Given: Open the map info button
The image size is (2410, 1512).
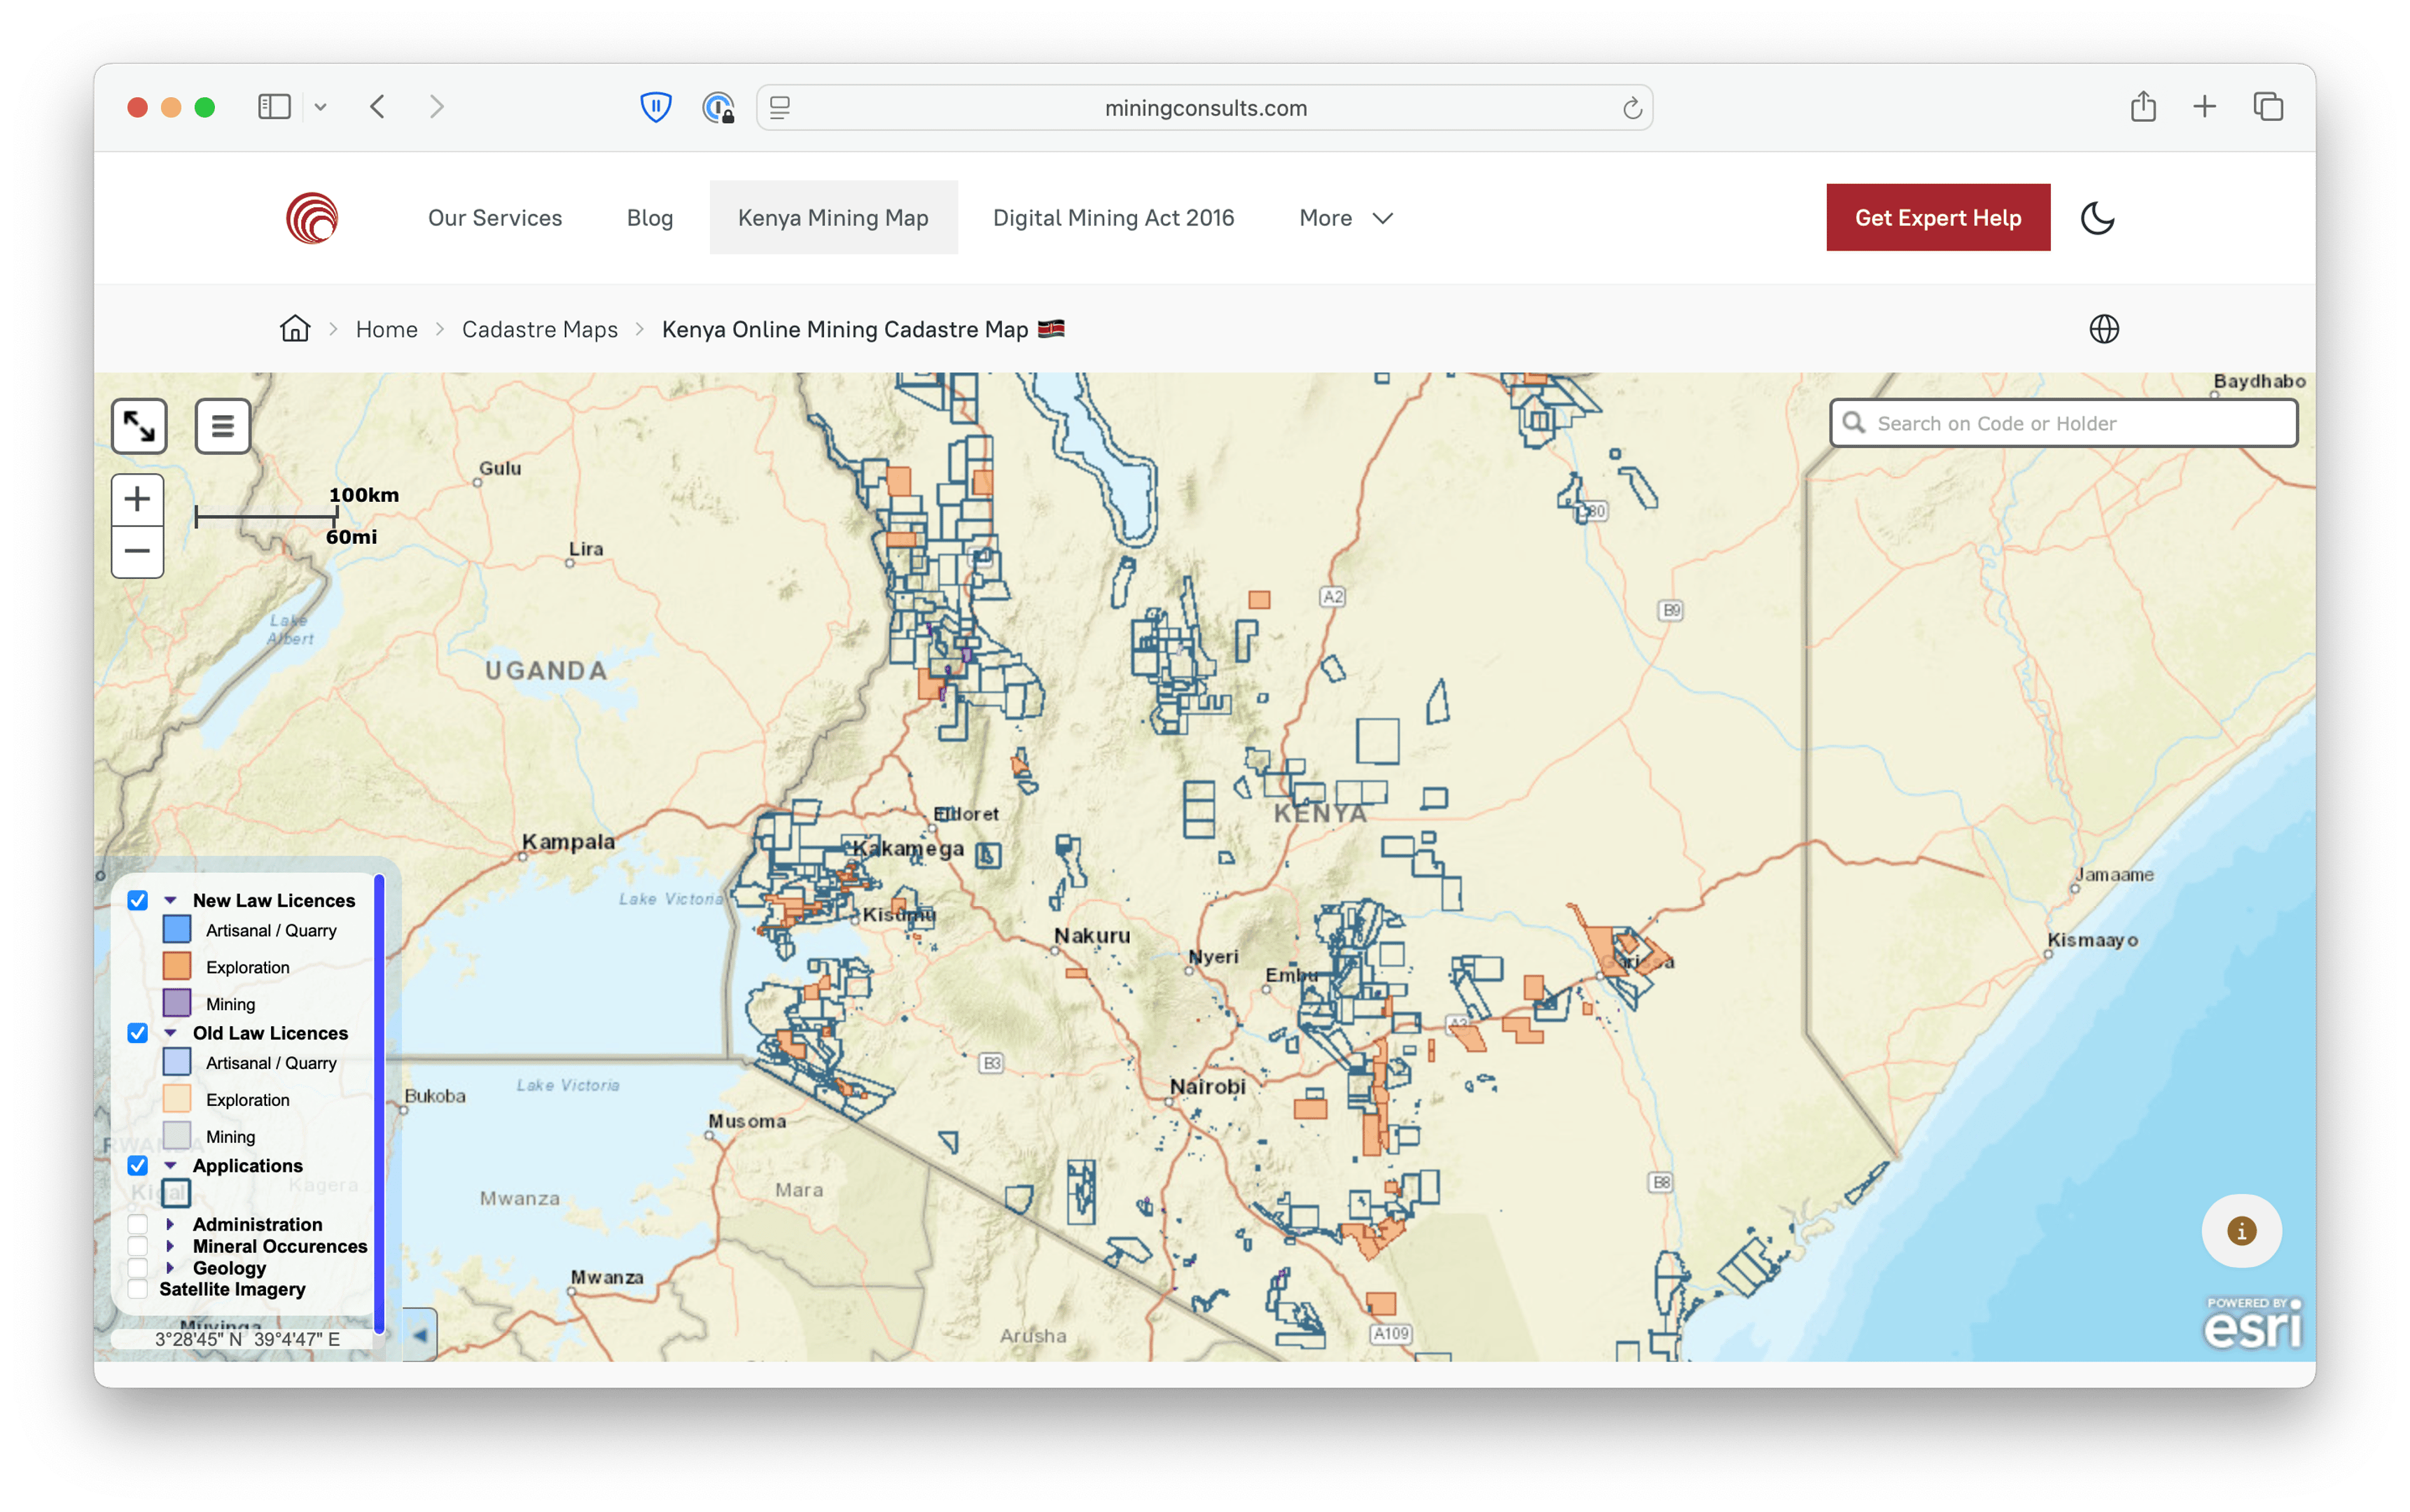Looking at the screenshot, I should tap(2241, 1230).
